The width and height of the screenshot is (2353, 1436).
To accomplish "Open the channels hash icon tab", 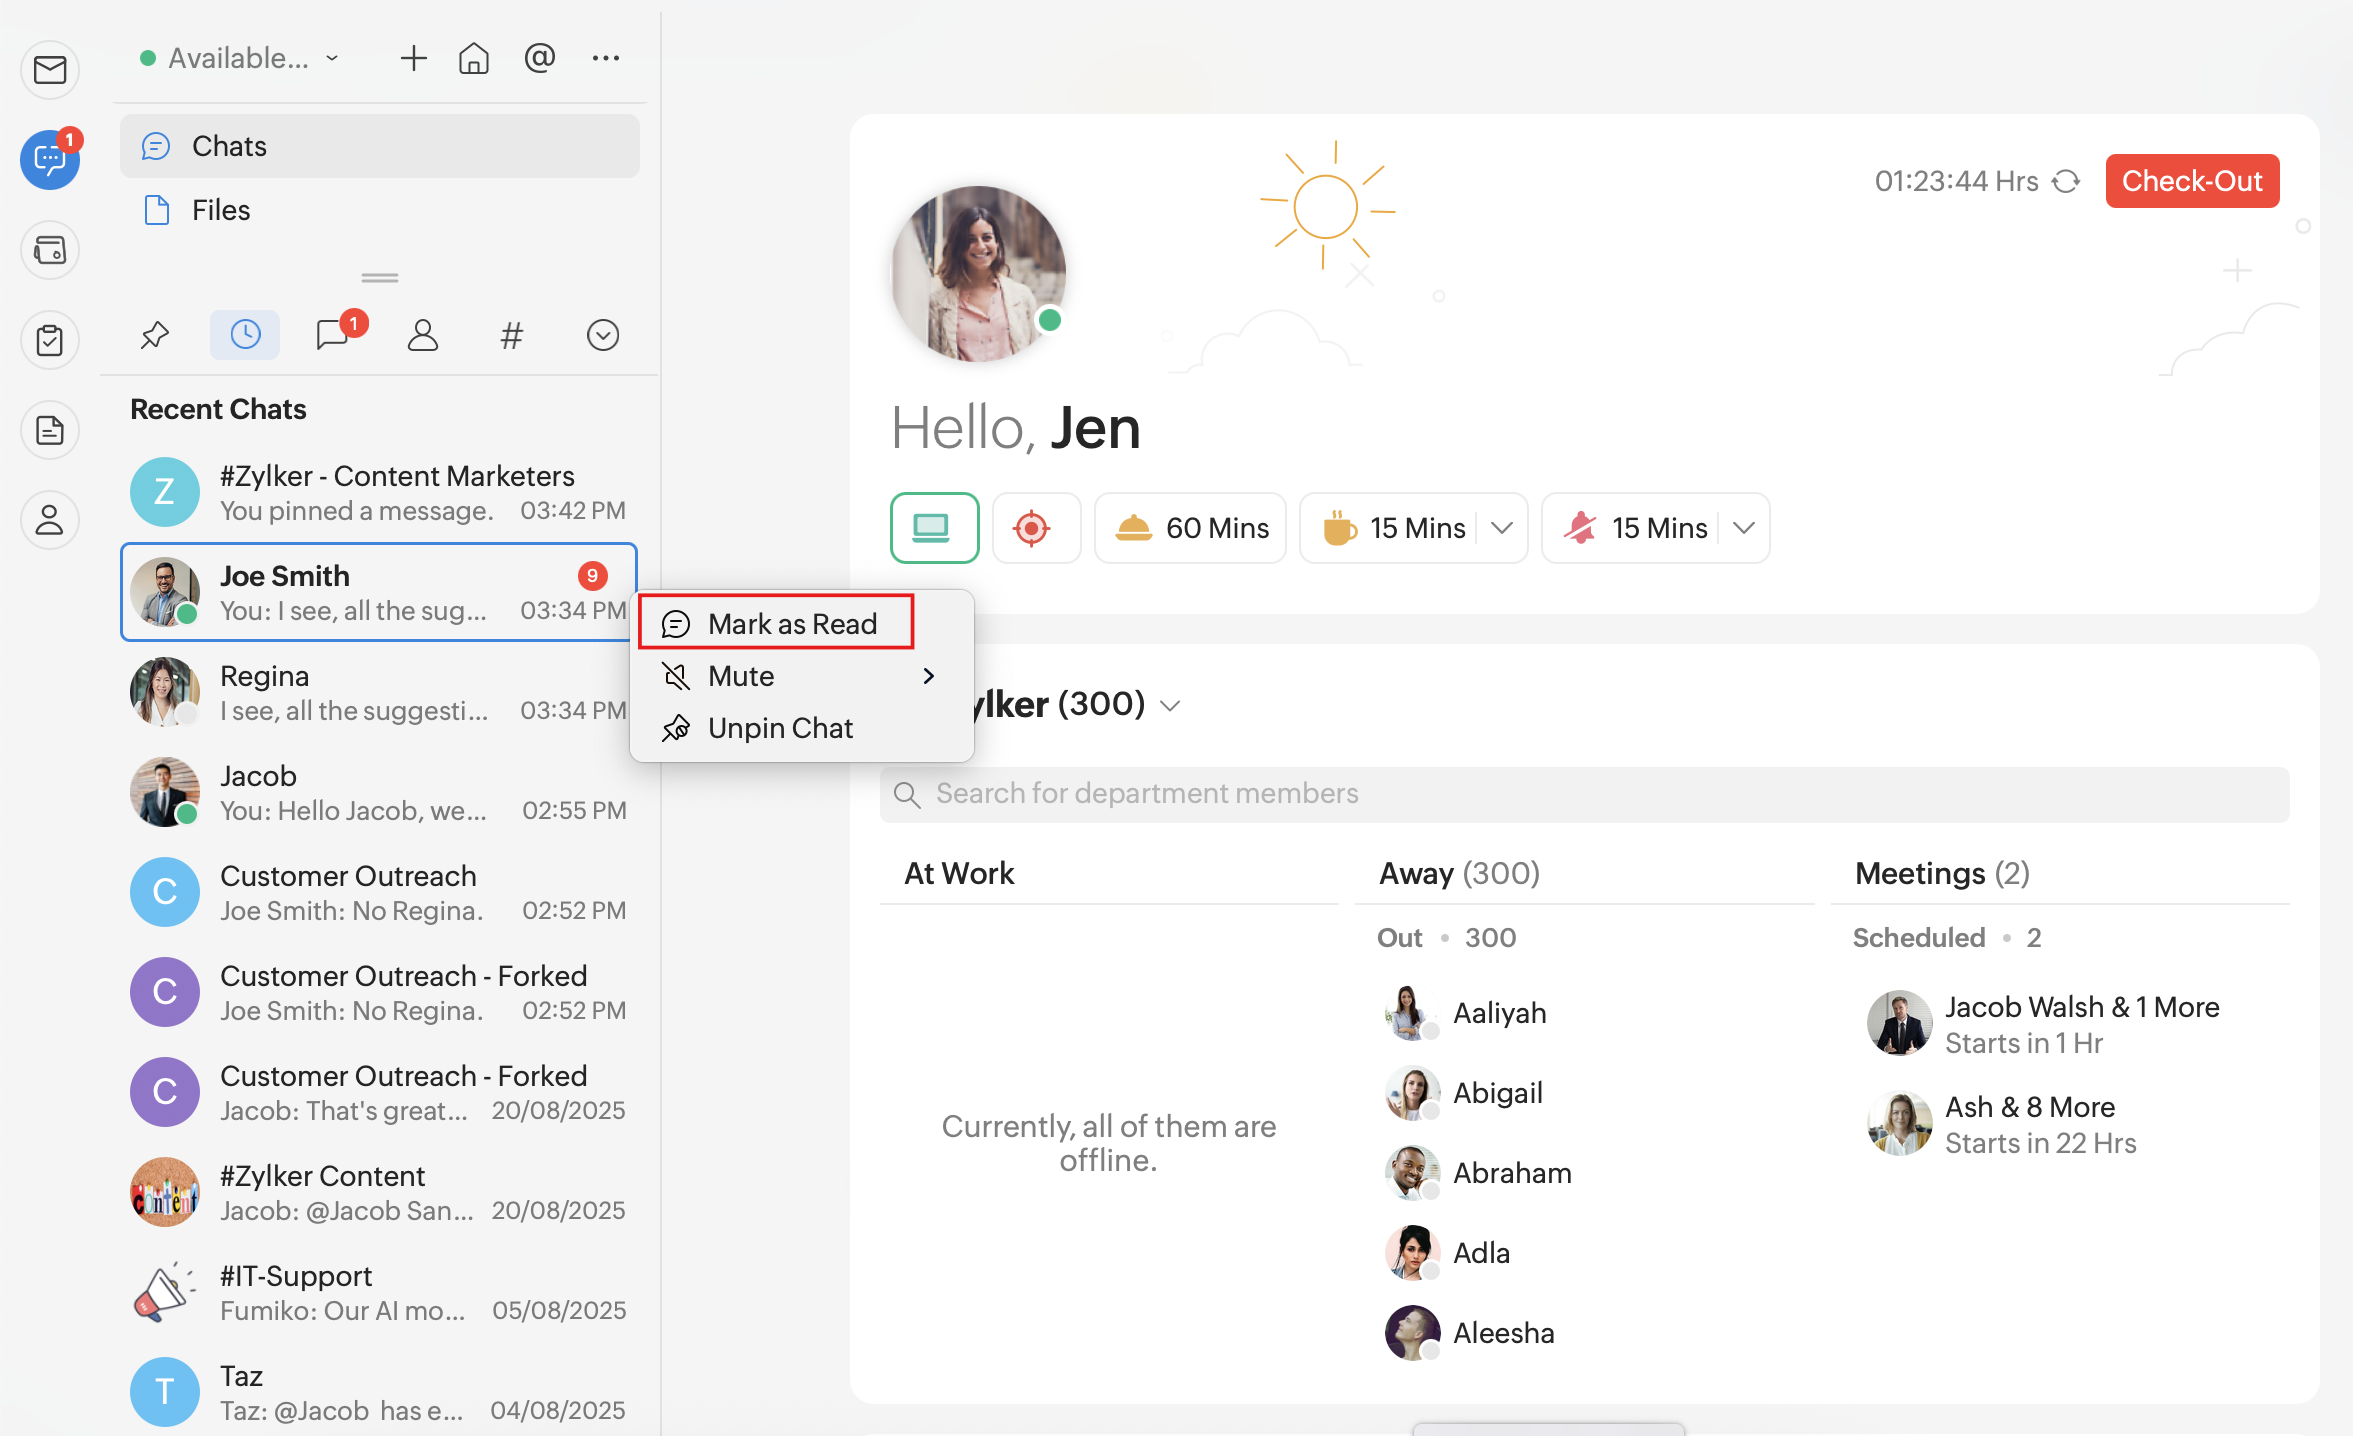I will (x=511, y=335).
